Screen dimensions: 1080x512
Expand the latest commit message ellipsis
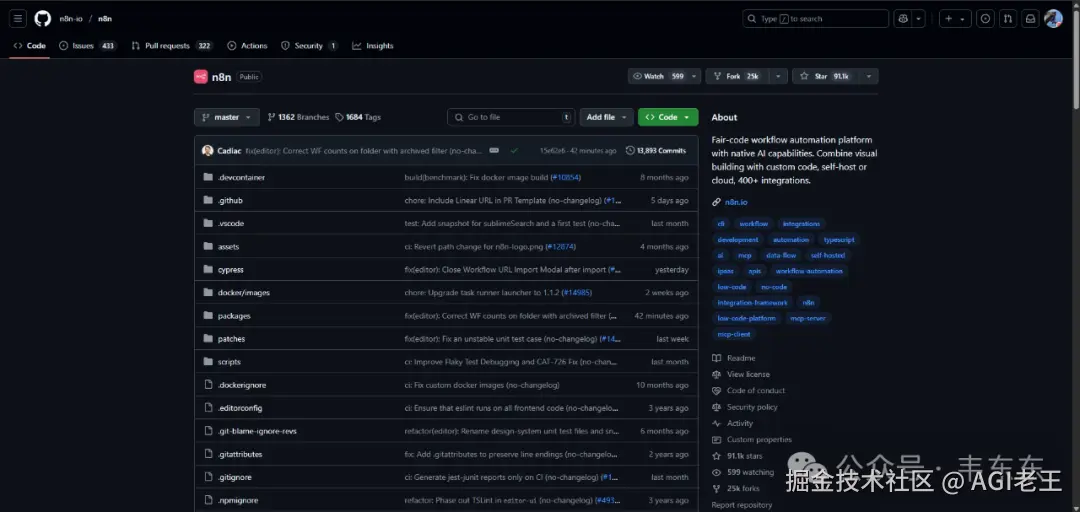tap(494, 150)
